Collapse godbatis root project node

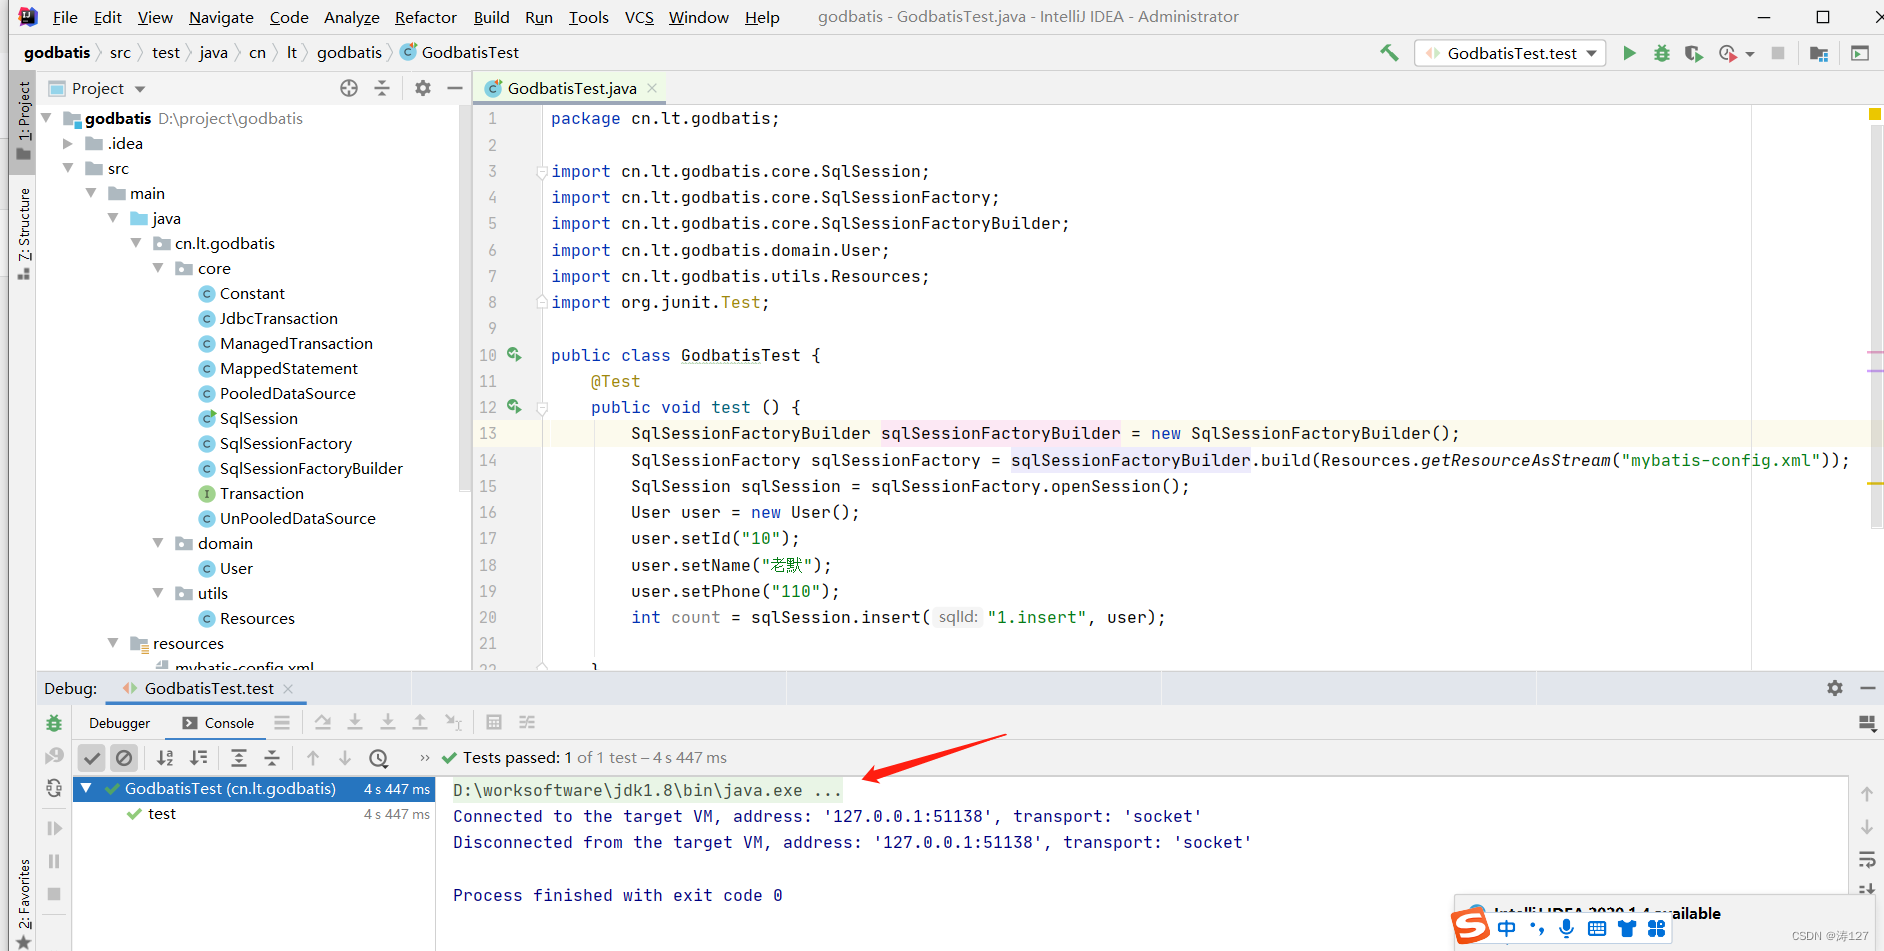click(x=46, y=118)
